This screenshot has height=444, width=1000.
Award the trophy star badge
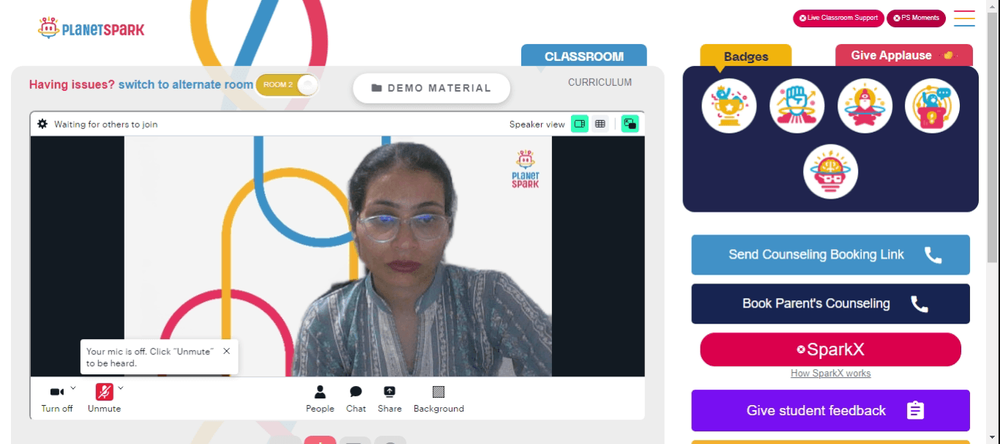tap(729, 106)
